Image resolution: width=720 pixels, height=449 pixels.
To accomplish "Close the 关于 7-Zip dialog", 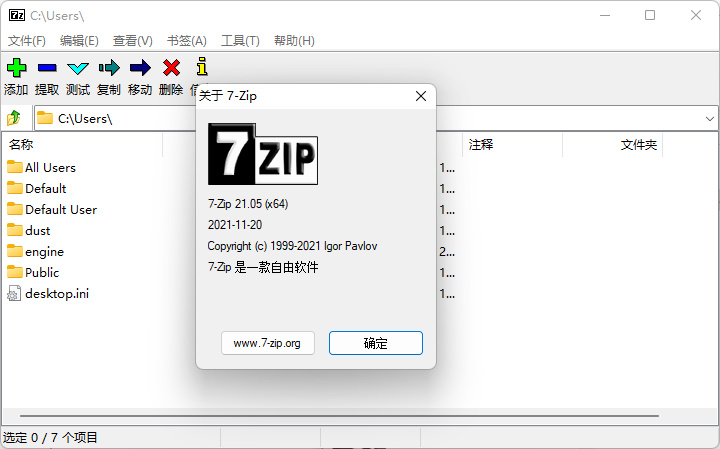I will 421,96.
